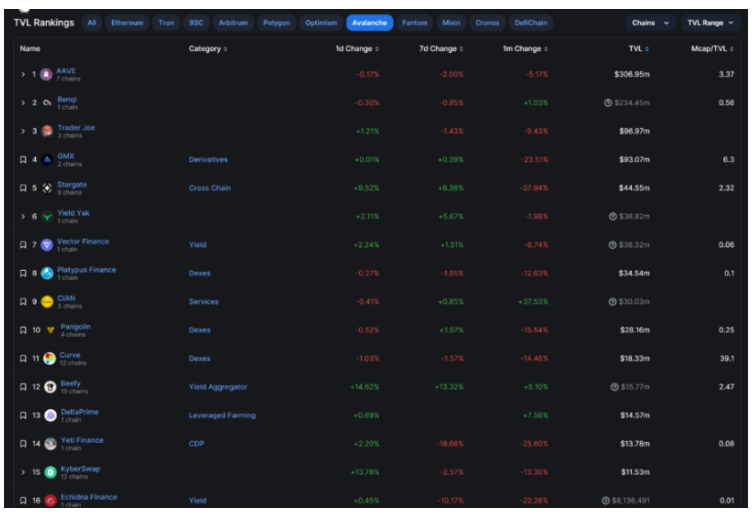Bookmark the Platypus Finance row
This screenshot has width=756, height=516.
(x=23, y=273)
